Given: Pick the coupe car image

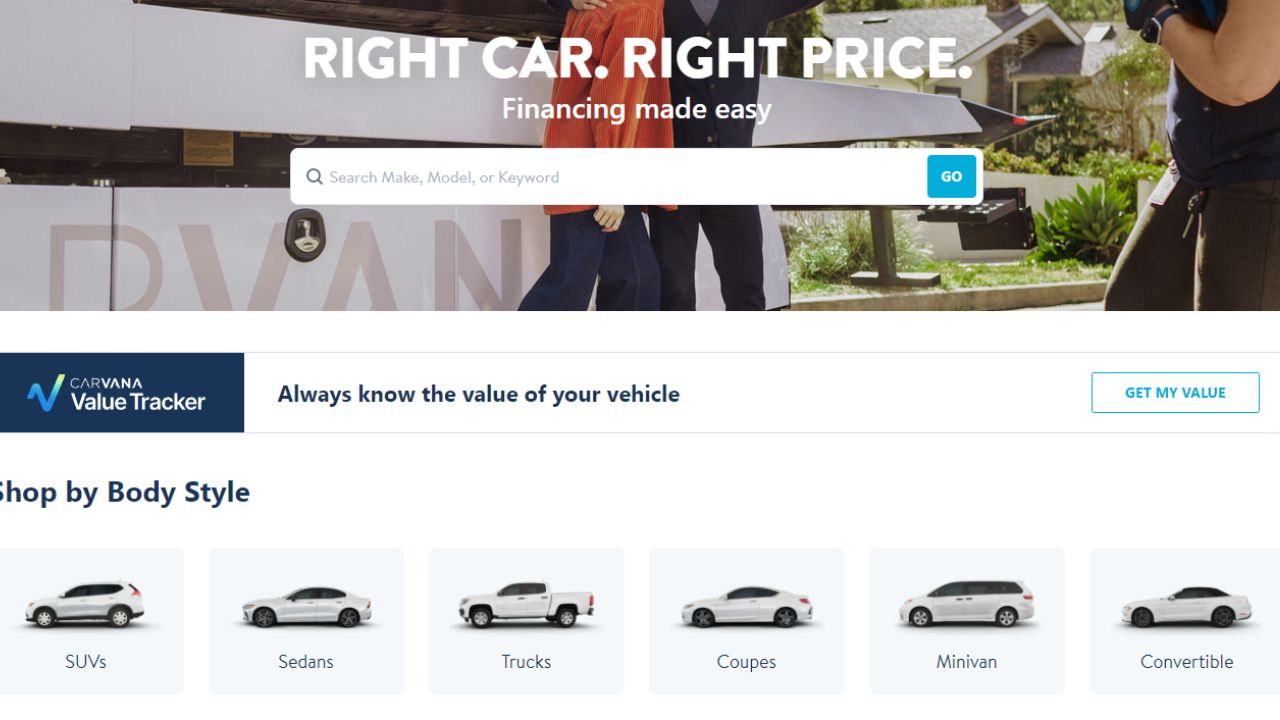Looking at the screenshot, I should point(746,606).
